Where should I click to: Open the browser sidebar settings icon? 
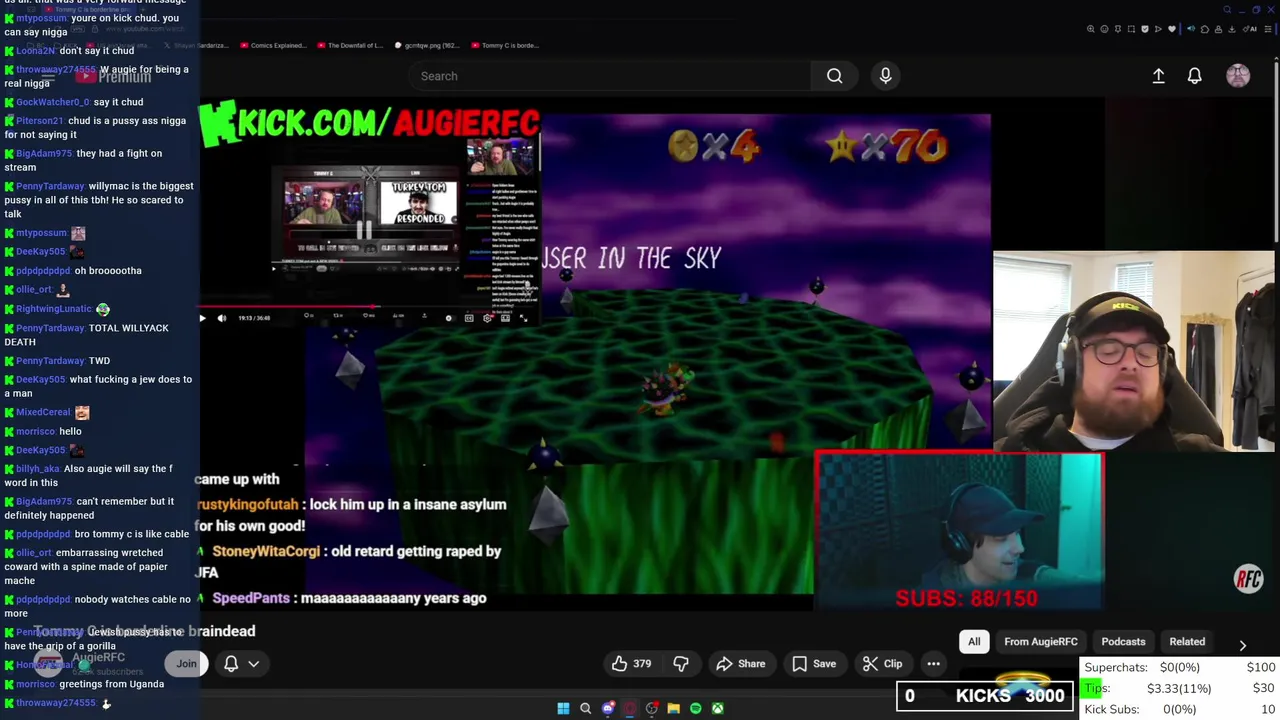[1268, 29]
